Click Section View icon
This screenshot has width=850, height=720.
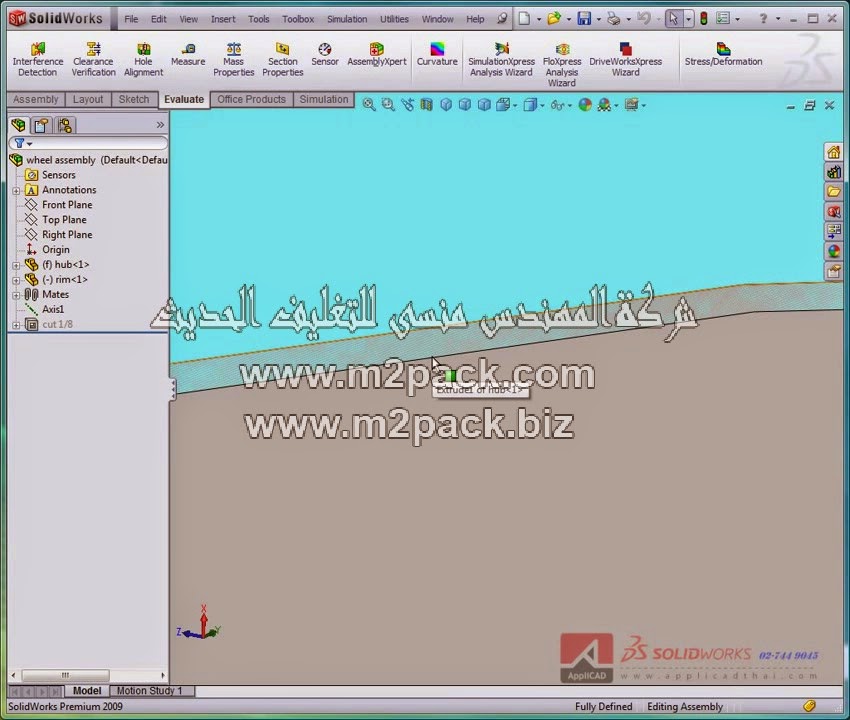427,105
